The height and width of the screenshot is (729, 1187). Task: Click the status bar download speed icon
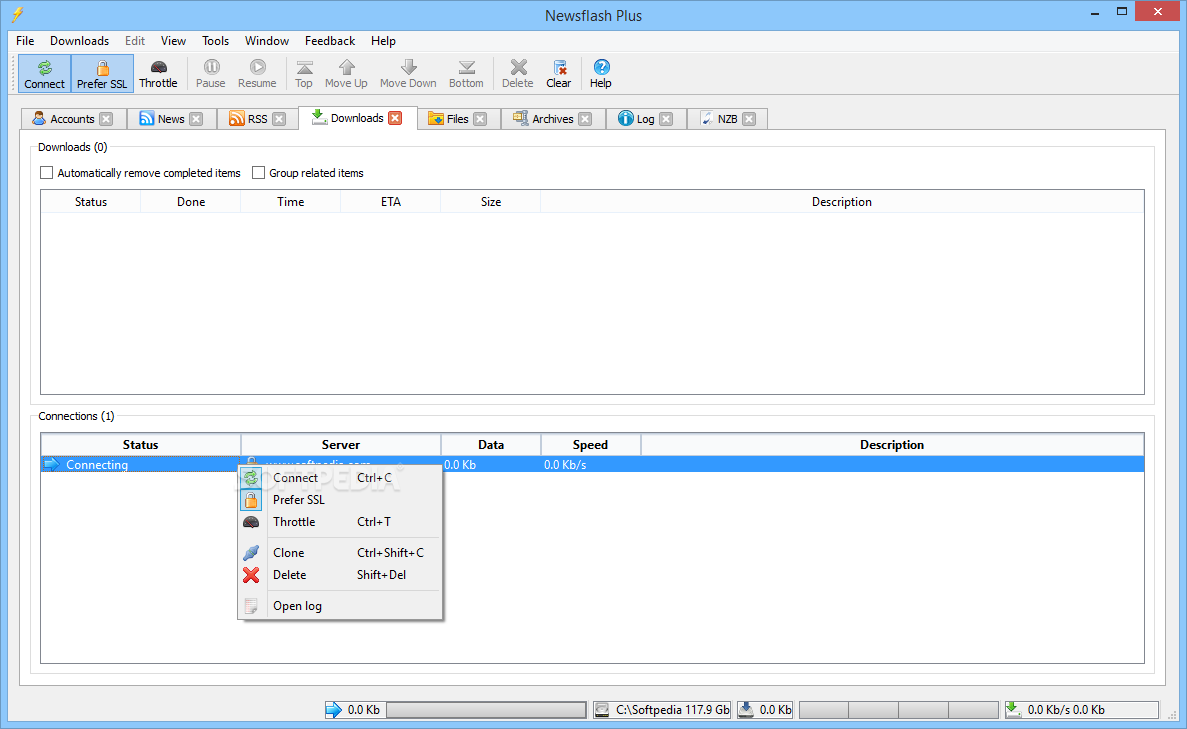(1013, 709)
